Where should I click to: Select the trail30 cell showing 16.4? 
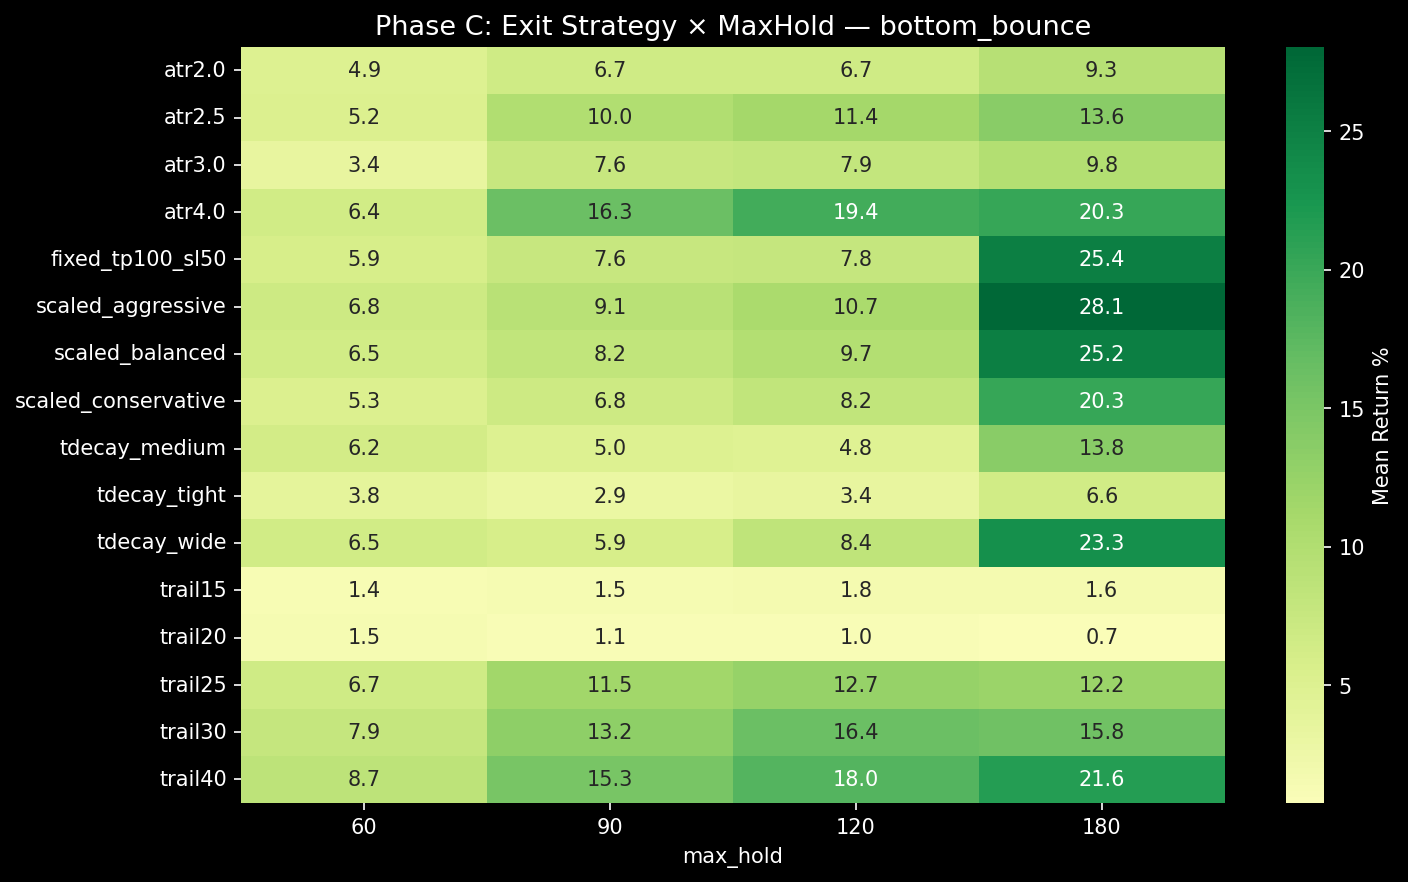(855, 731)
